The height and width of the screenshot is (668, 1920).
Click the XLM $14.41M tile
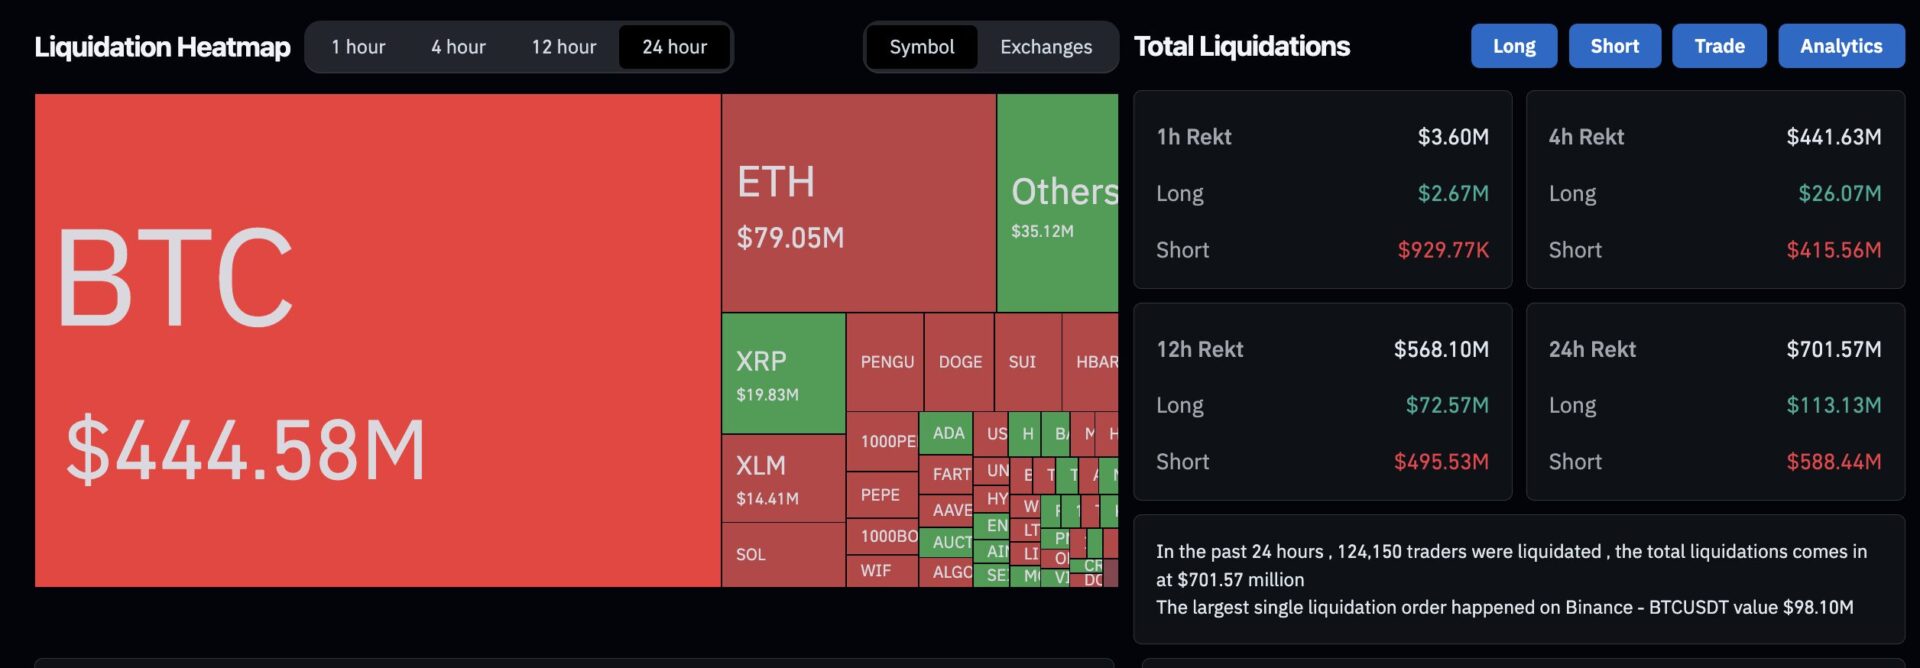click(x=784, y=478)
